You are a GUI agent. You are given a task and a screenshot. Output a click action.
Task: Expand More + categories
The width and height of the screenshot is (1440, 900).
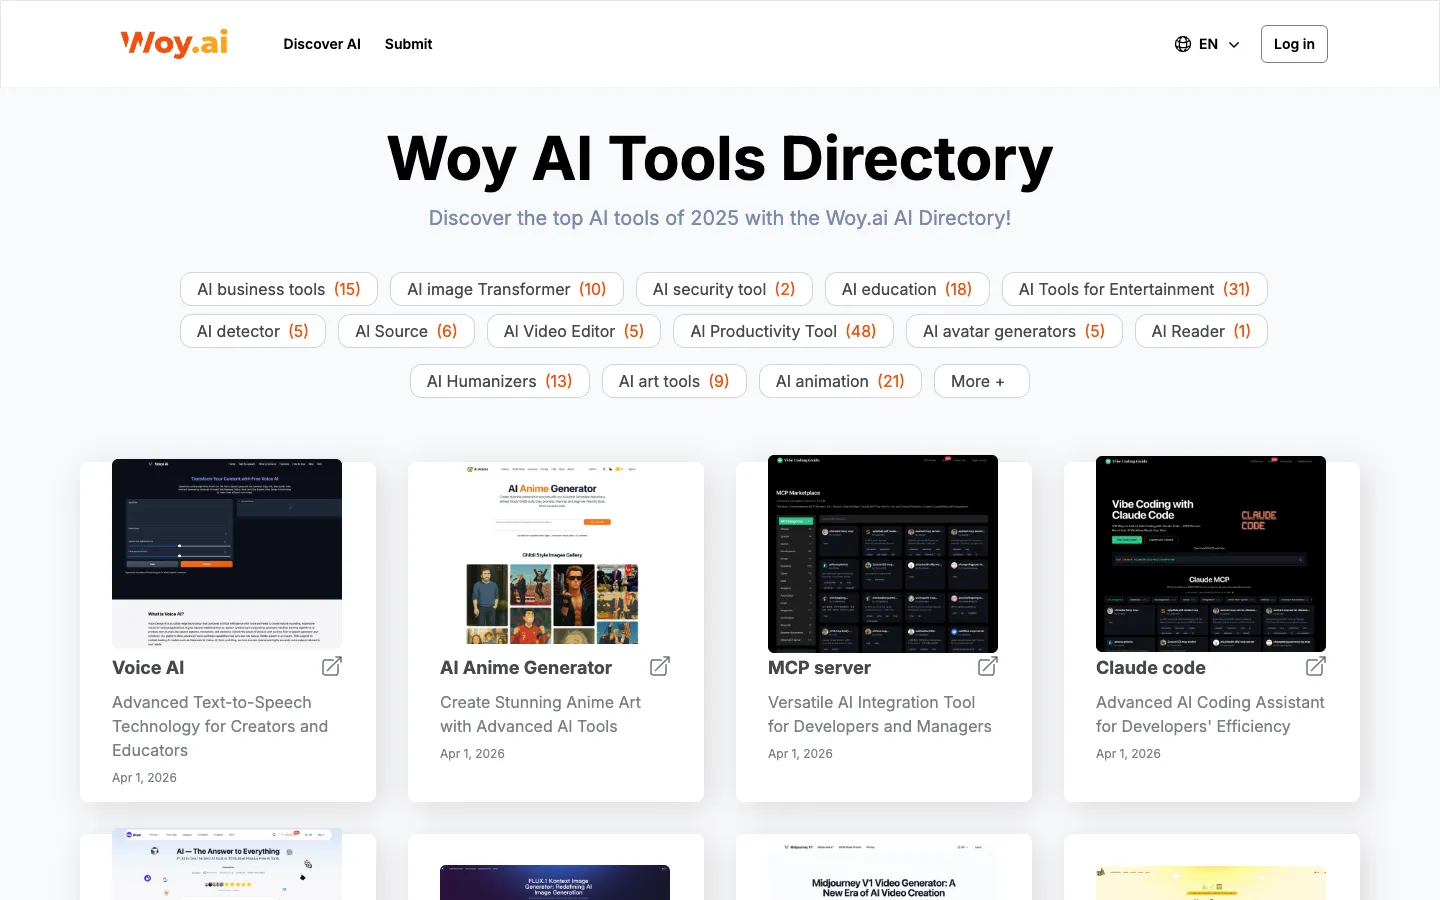[981, 381]
